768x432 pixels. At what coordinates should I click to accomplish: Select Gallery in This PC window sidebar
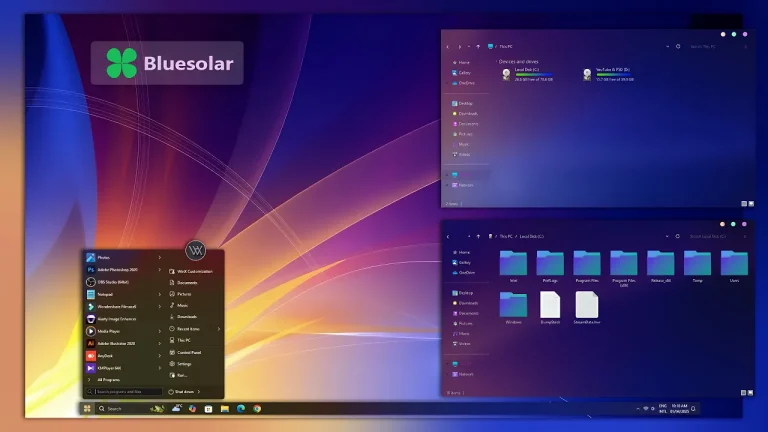[461, 72]
